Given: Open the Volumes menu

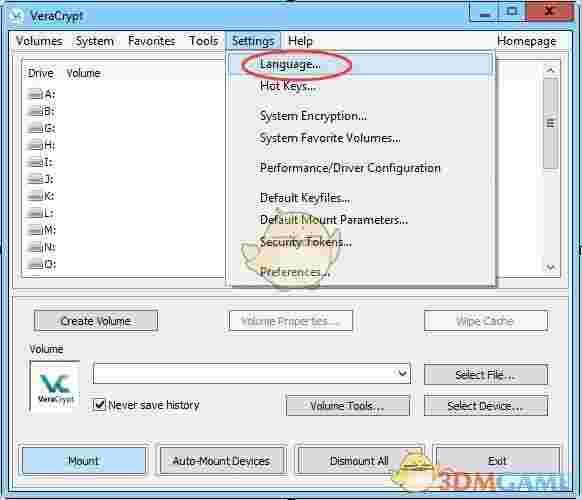Looking at the screenshot, I should coord(39,41).
